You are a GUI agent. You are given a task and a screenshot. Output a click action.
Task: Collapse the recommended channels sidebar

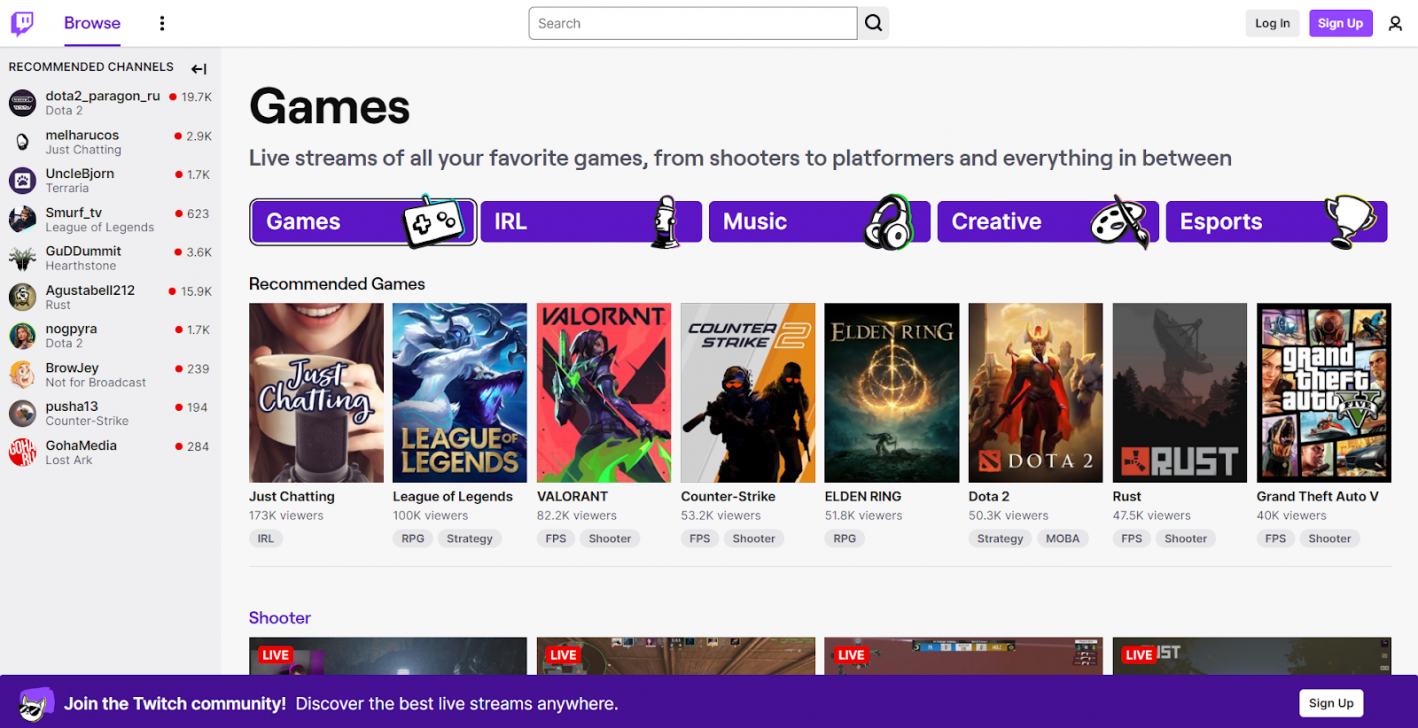(x=199, y=69)
